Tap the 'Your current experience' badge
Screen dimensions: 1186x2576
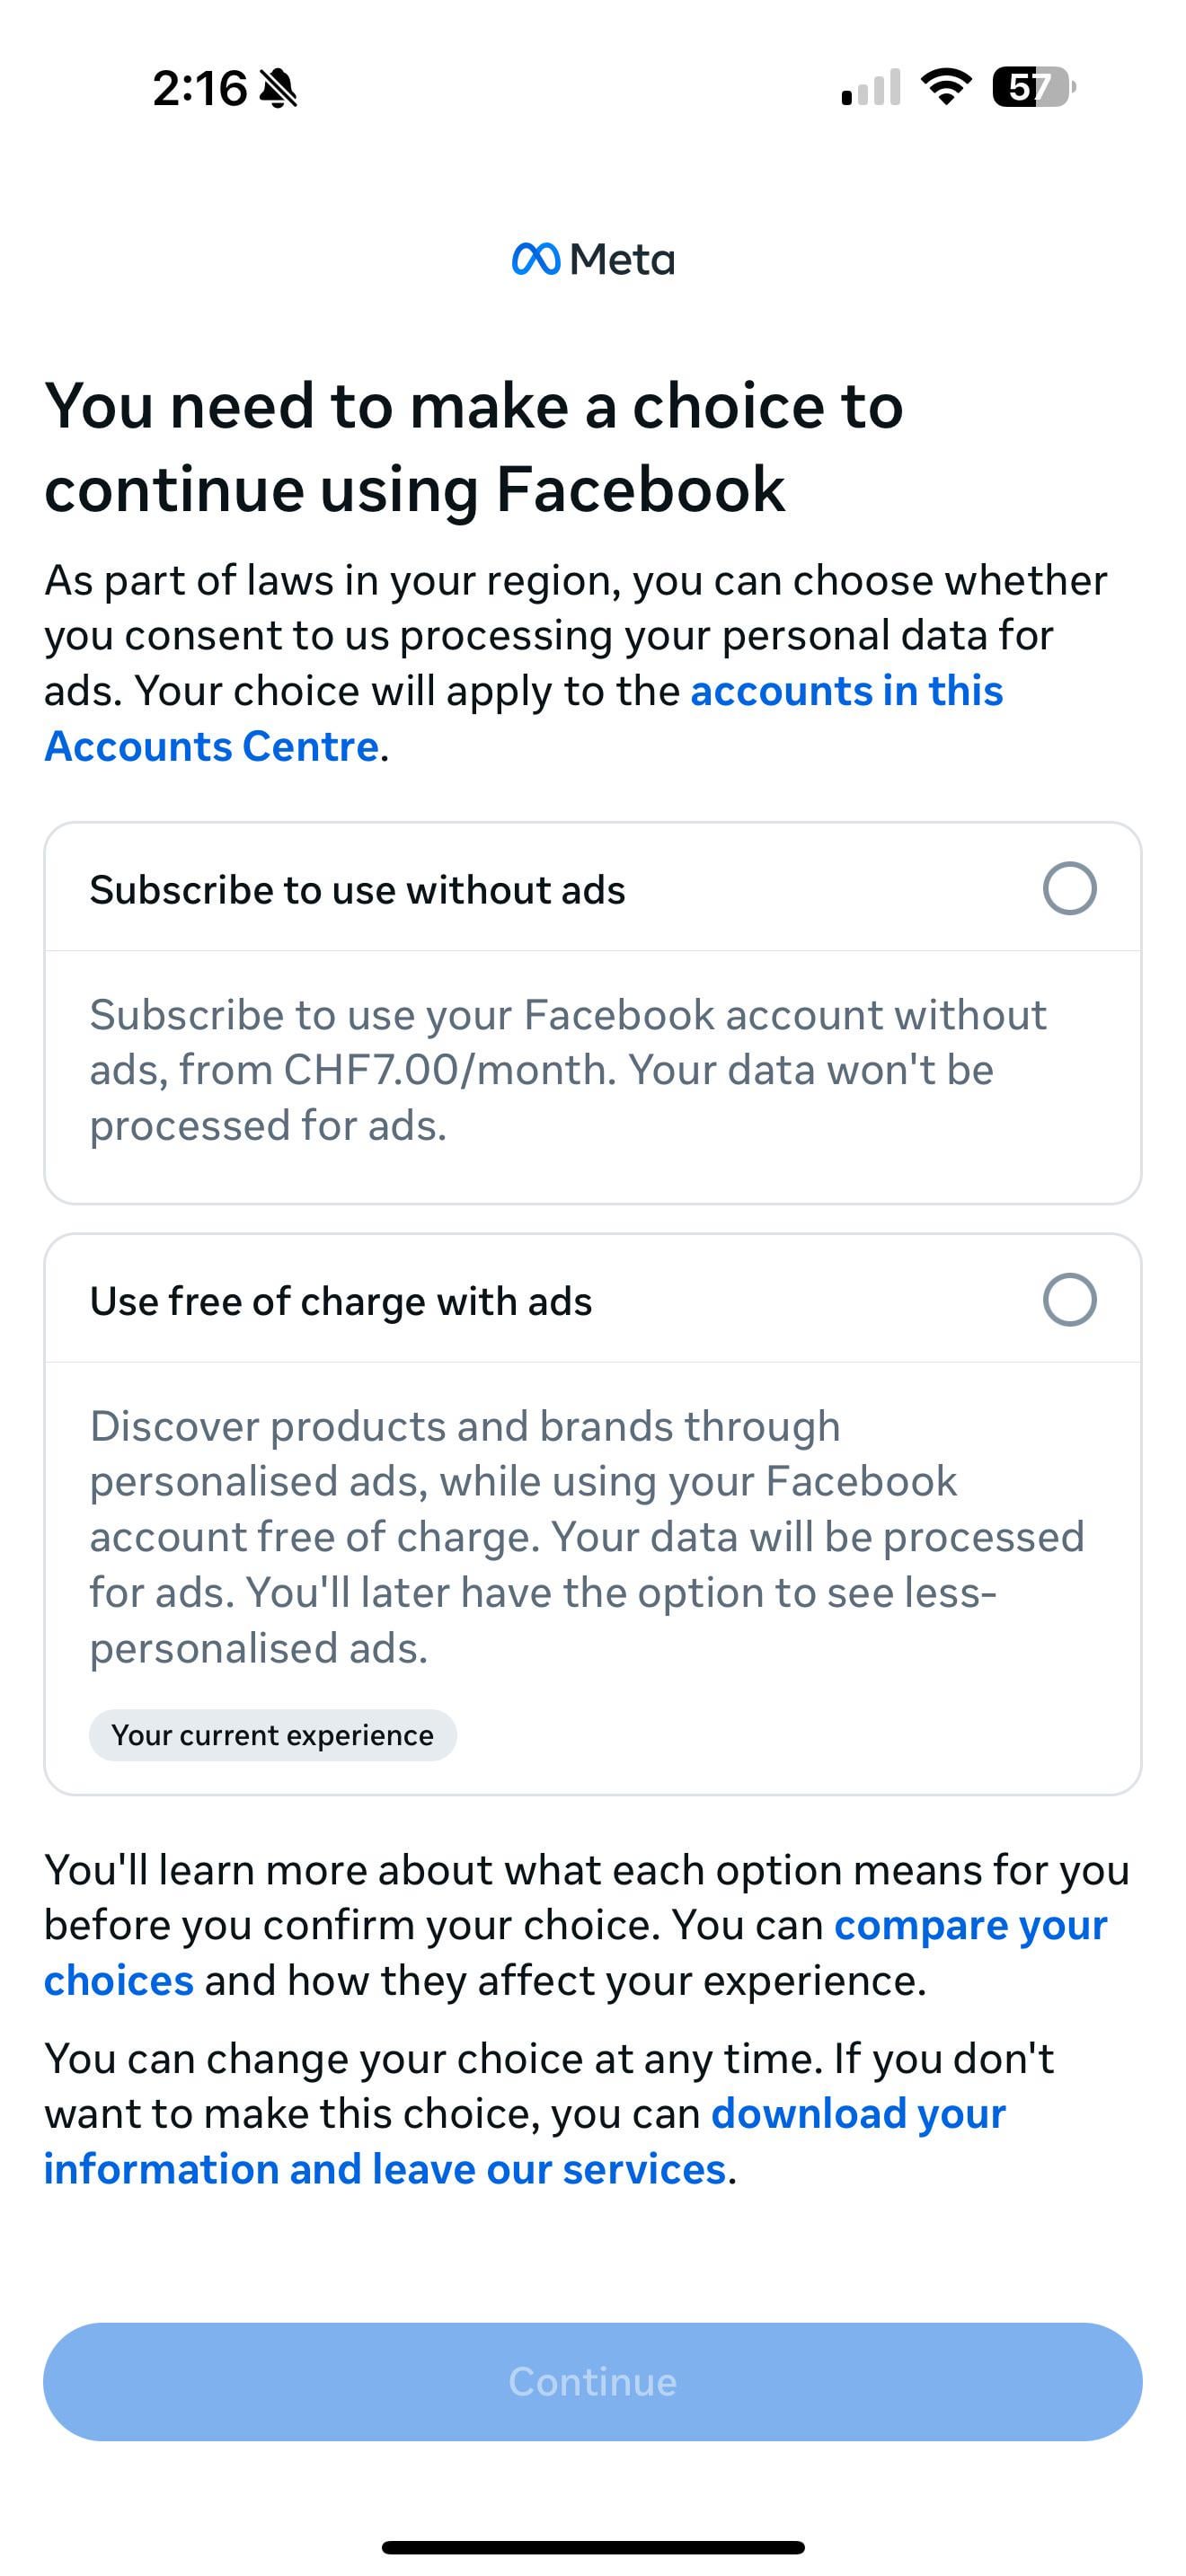click(x=273, y=1735)
